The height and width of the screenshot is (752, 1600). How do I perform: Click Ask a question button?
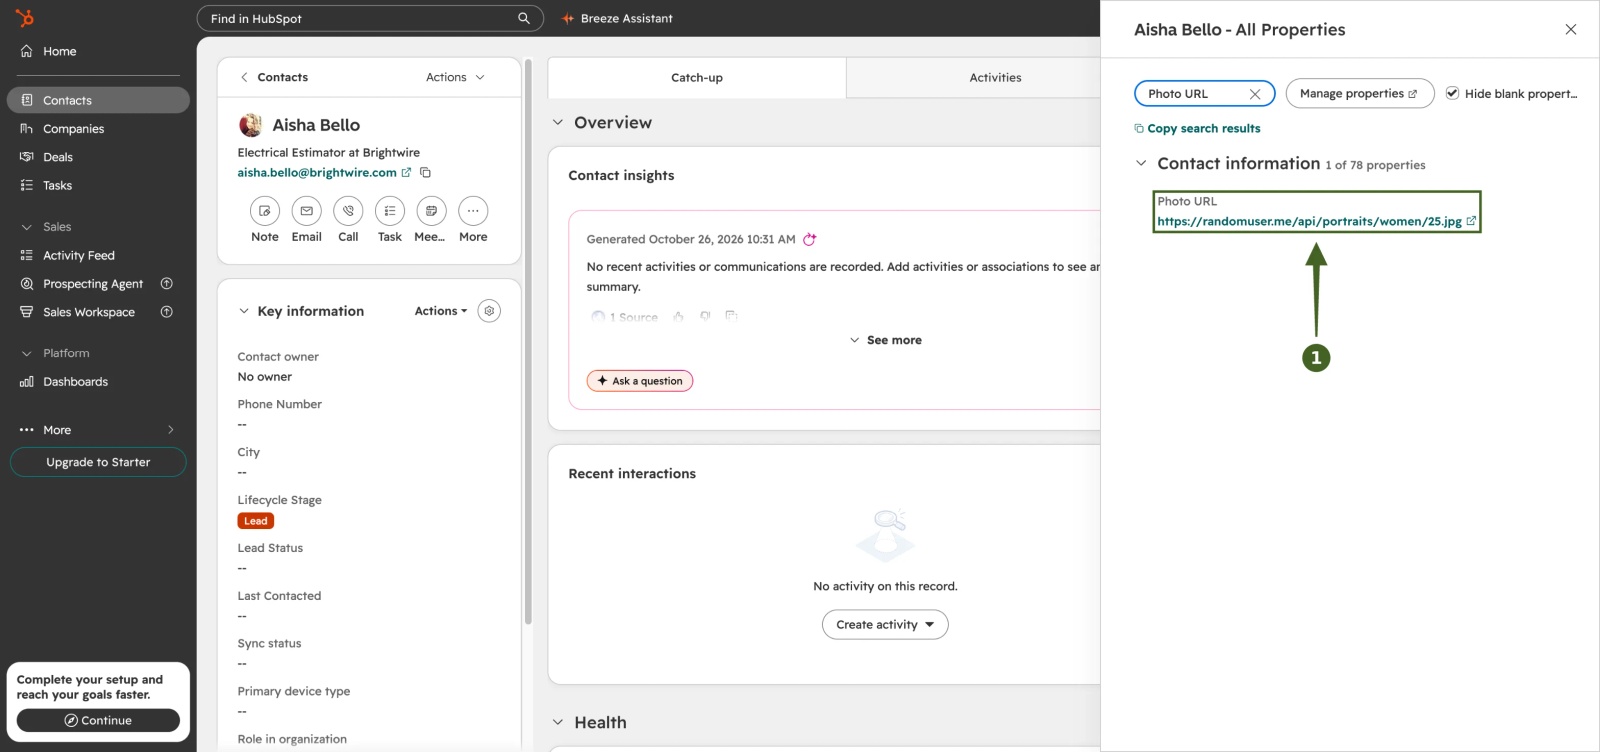(640, 381)
